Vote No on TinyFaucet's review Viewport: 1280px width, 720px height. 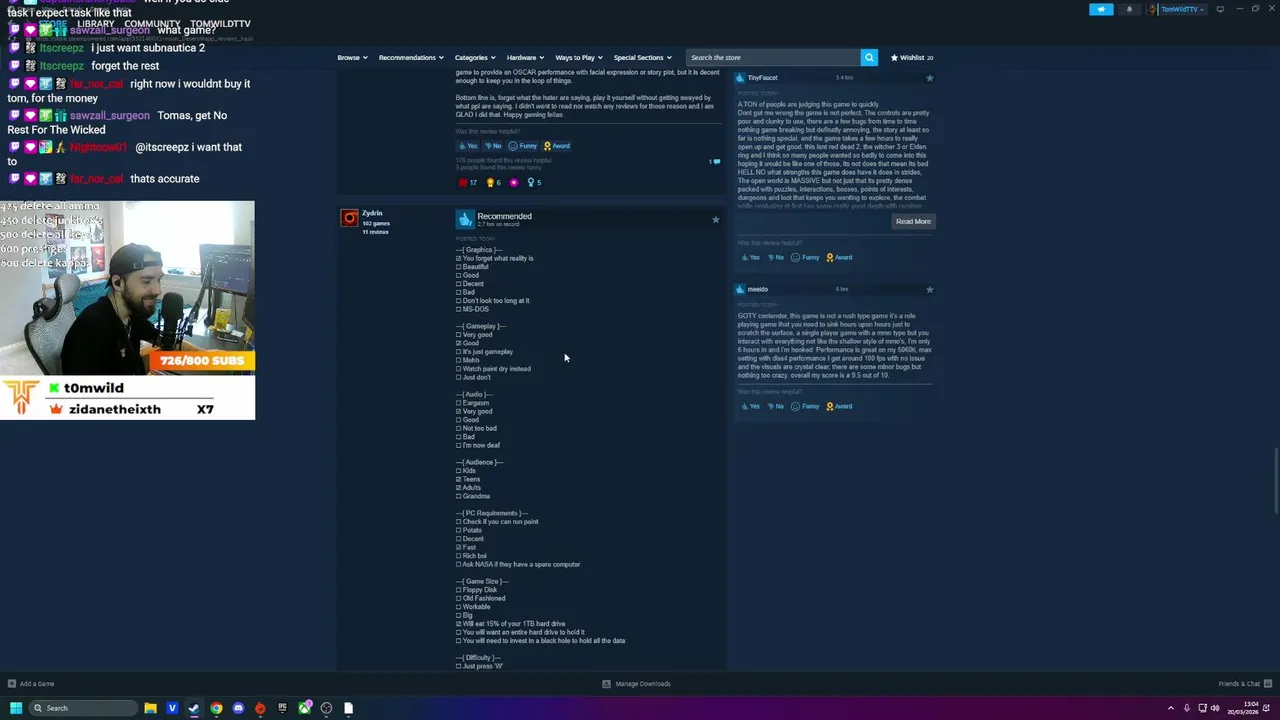[776, 257]
